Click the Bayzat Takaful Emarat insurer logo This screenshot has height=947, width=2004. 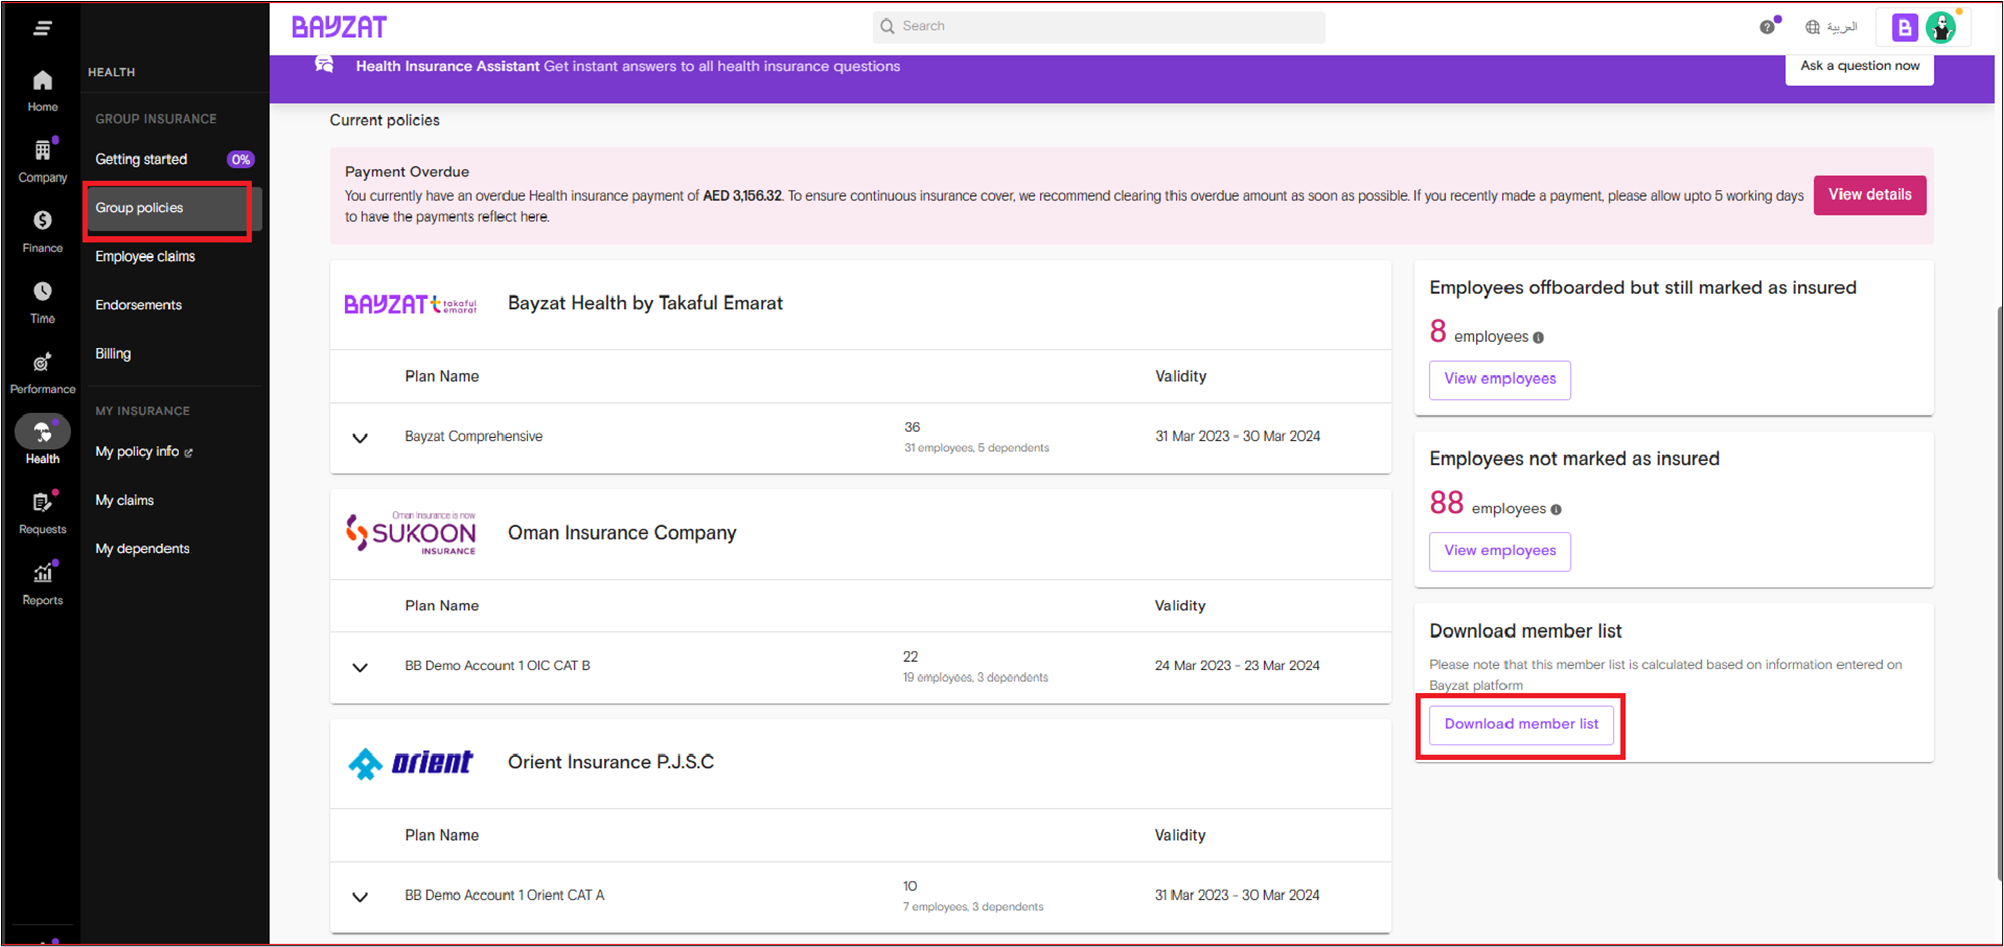410,304
